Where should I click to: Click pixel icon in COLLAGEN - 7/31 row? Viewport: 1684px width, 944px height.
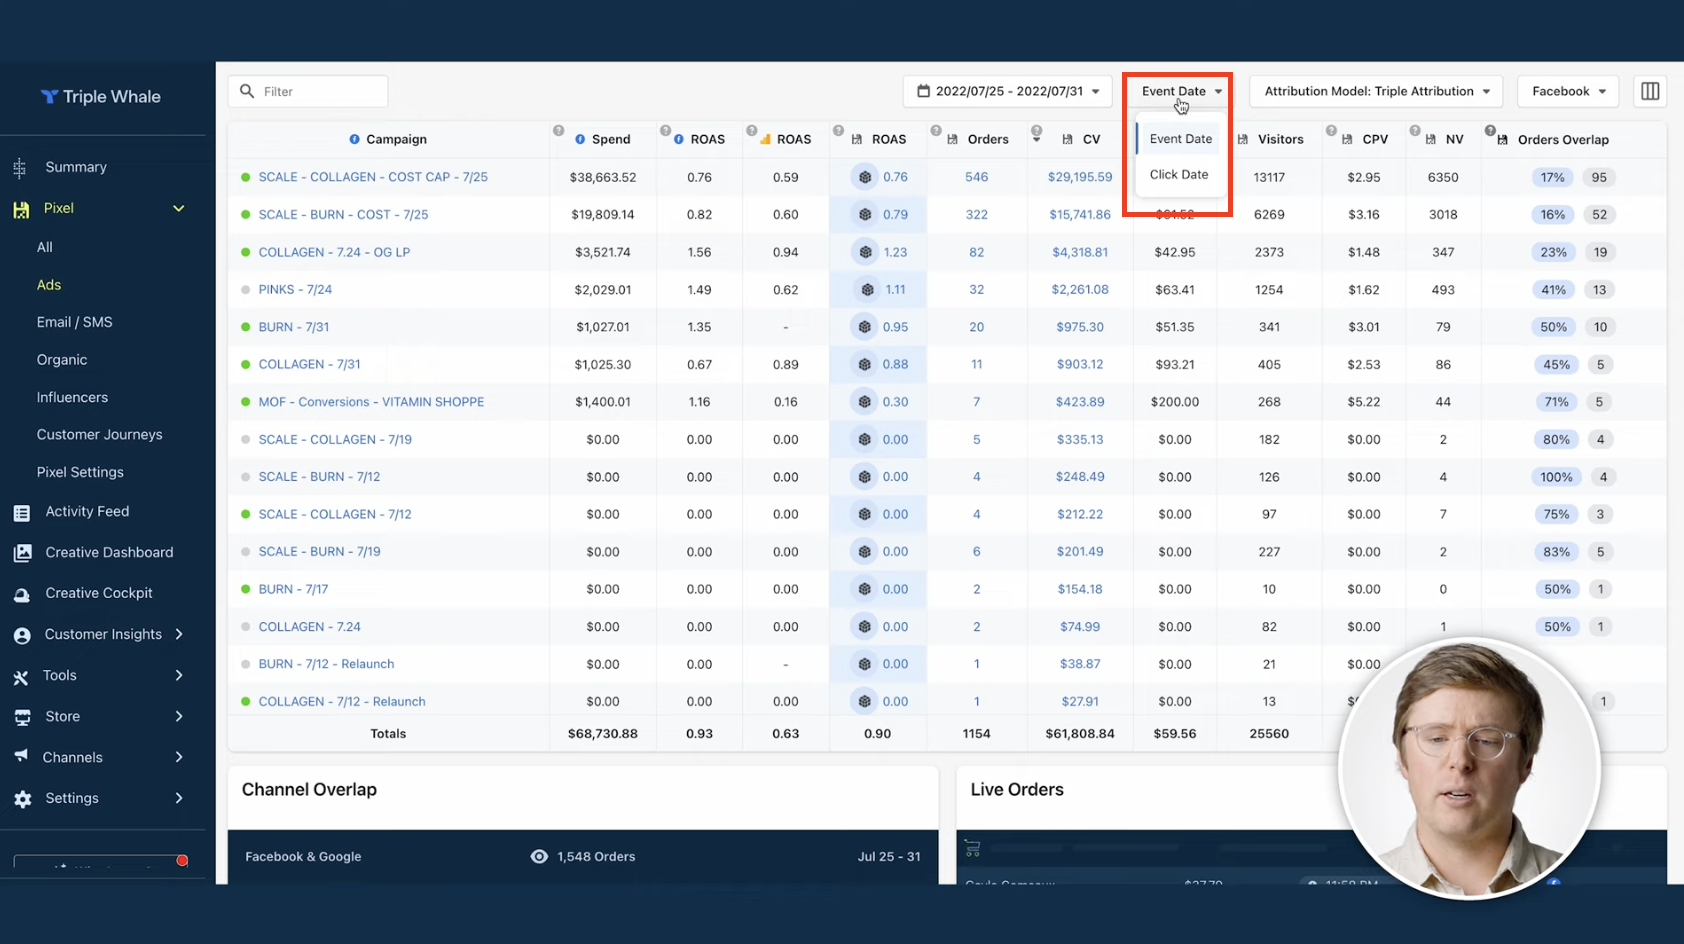tap(865, 364)
